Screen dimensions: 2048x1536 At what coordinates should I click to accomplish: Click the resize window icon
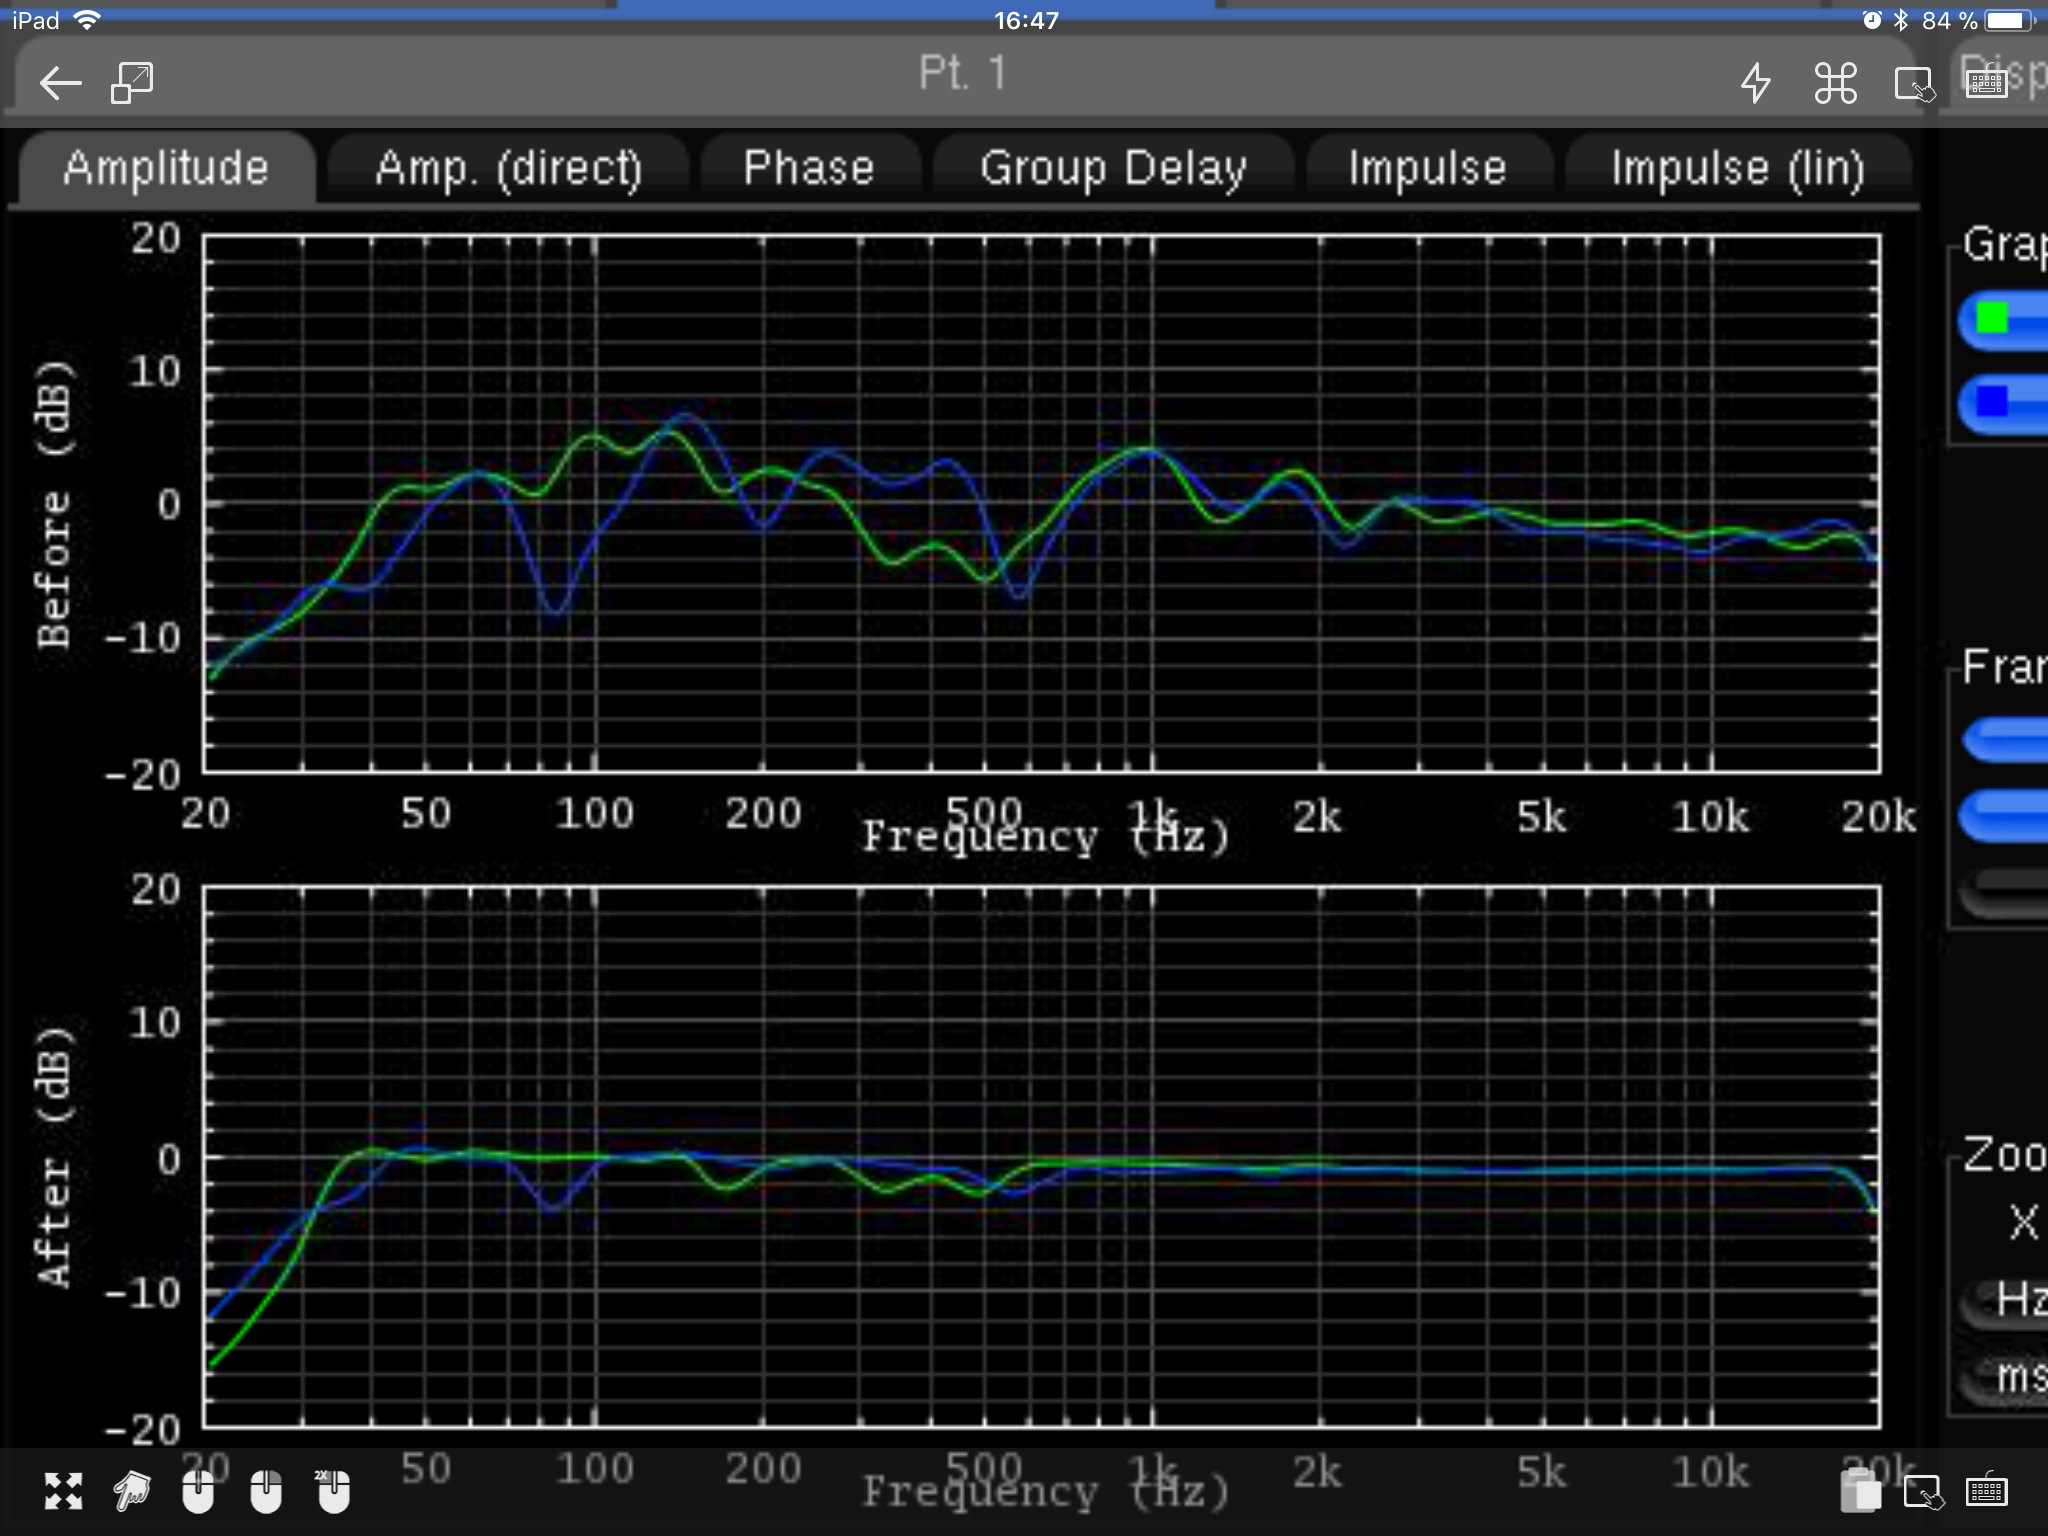(x=132, y=83)
